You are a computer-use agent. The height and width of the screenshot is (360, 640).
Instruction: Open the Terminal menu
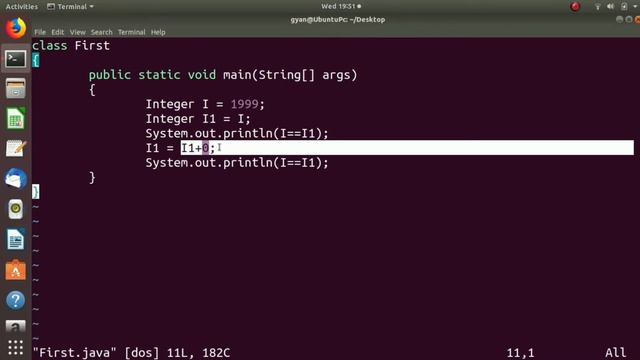coord(131,32)
